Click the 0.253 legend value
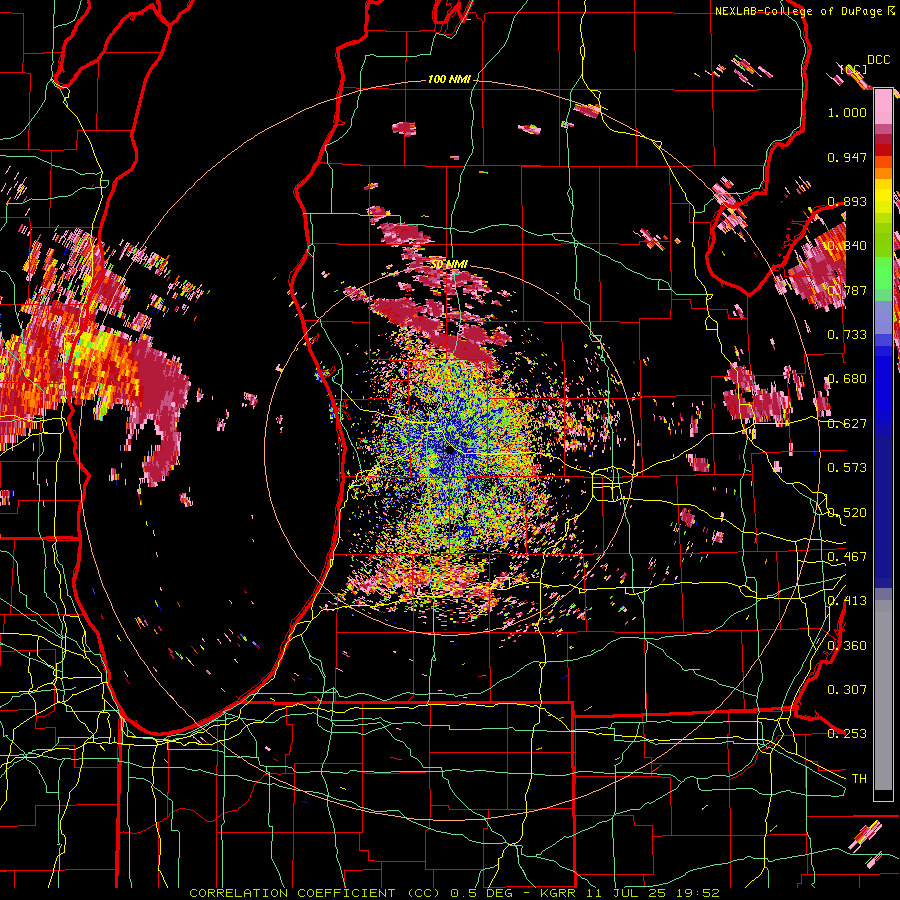 [x=847, y=734]
